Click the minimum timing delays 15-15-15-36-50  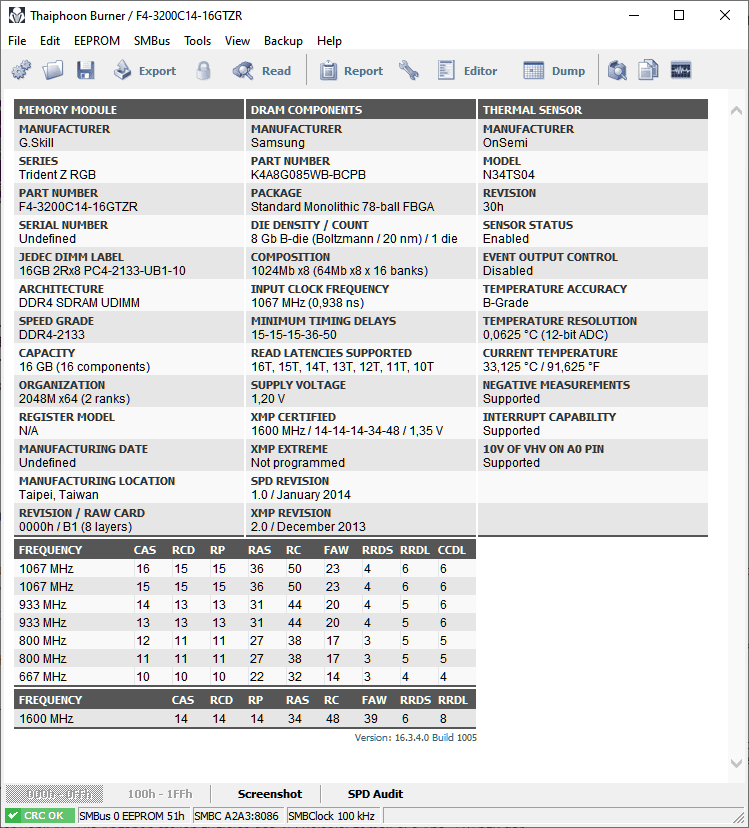(294, 335)
